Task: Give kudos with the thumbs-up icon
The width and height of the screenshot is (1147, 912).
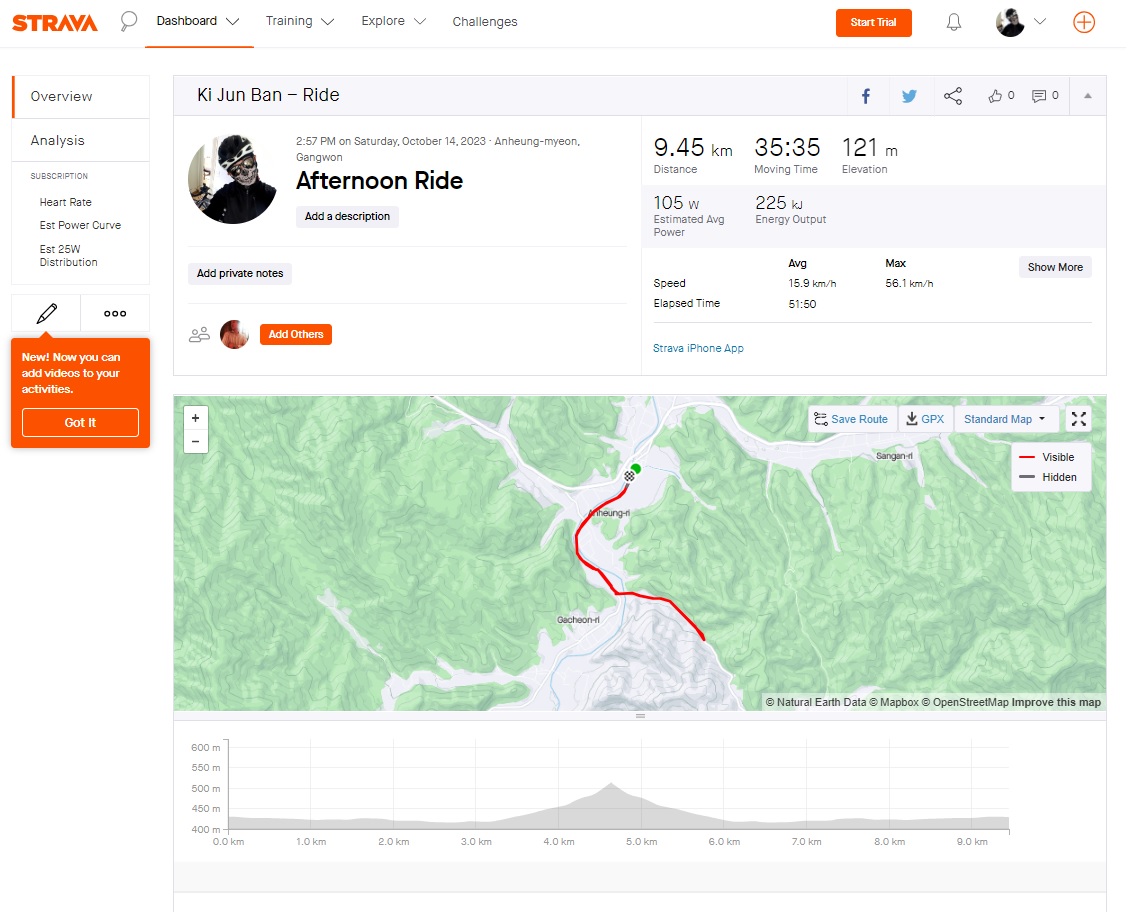Action: pos(1001,96)
